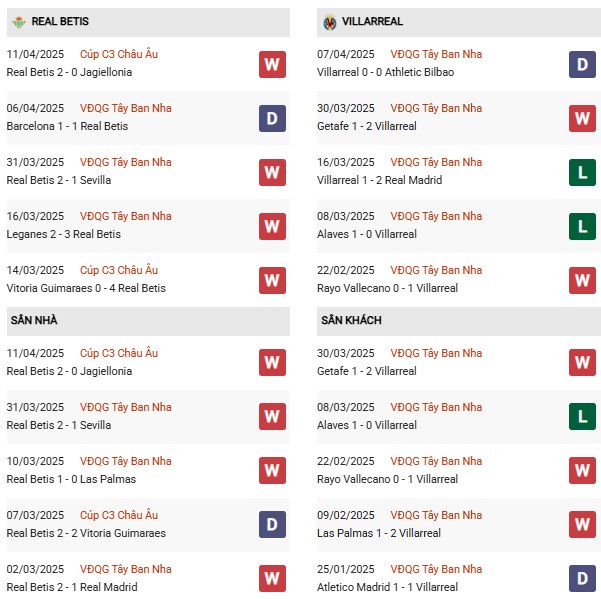Screen dimensions: 601x599
Task: Click the Villarreal club crest icon
Action: pyautogui.click(x=330, y=21)
